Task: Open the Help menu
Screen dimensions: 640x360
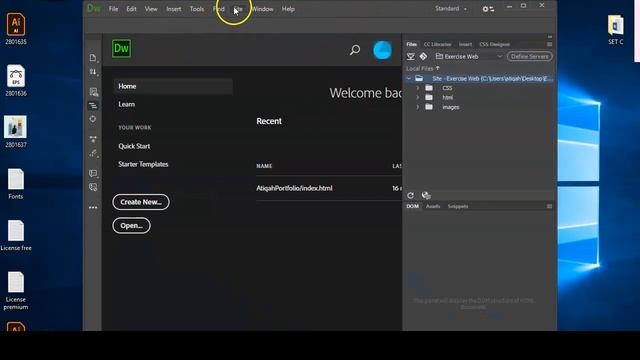Action: coord(288,9)
